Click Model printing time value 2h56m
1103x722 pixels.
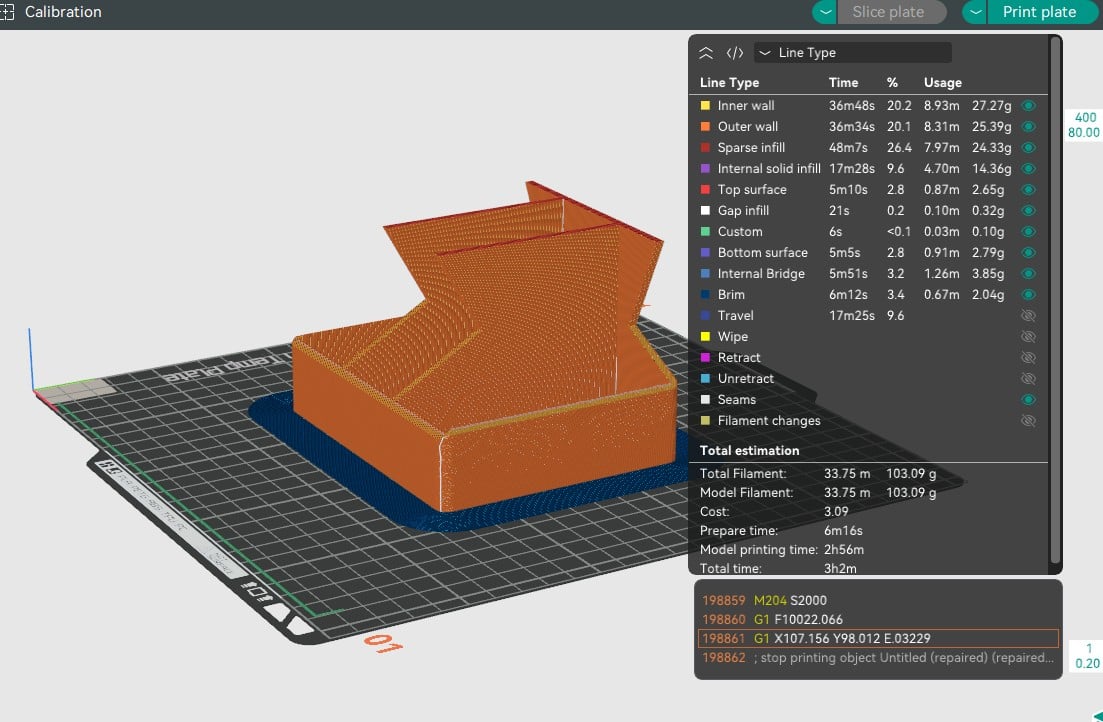pyautogui.click(x=843, y=550)
